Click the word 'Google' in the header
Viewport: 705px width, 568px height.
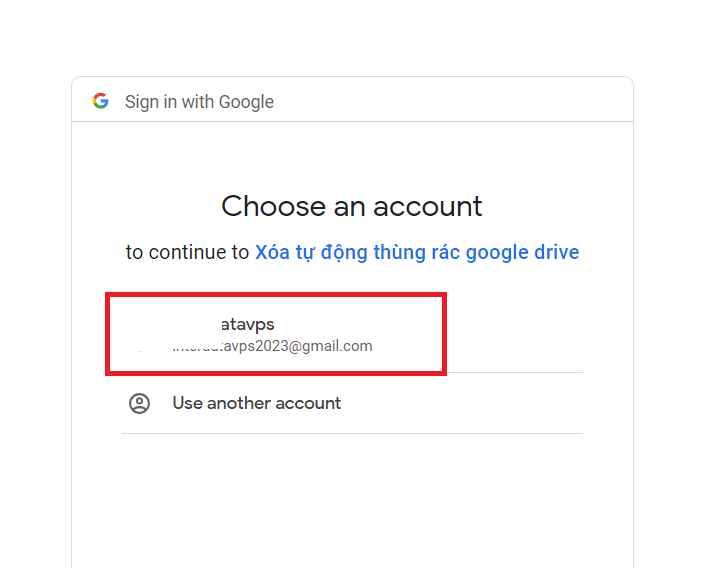coord(246,103)
